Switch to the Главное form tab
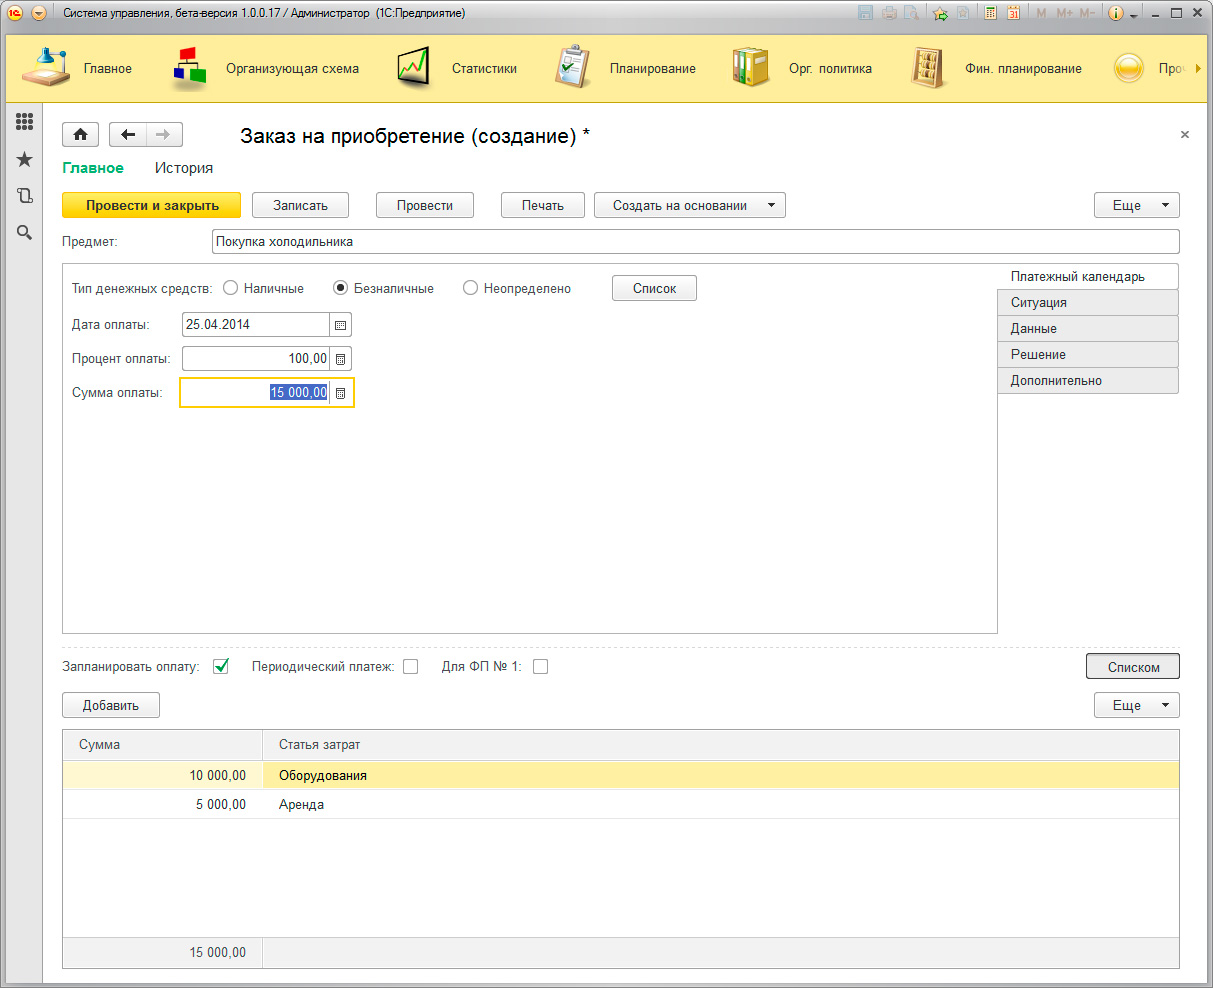1213x988 pixels. (x=93, y=168)
